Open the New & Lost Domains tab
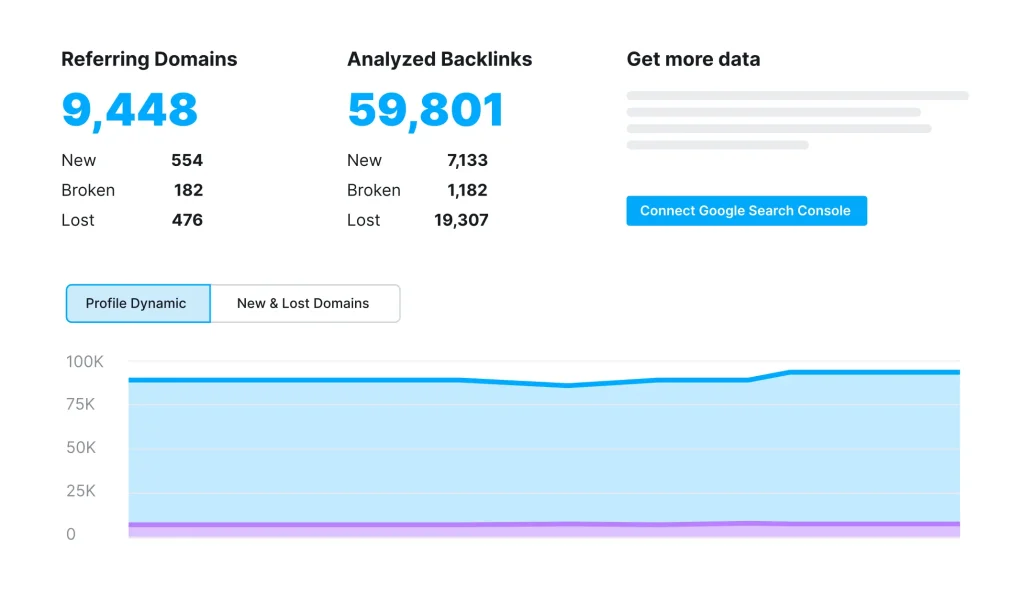The height and width of the screenshot is (598, 1024). [304, 303]
